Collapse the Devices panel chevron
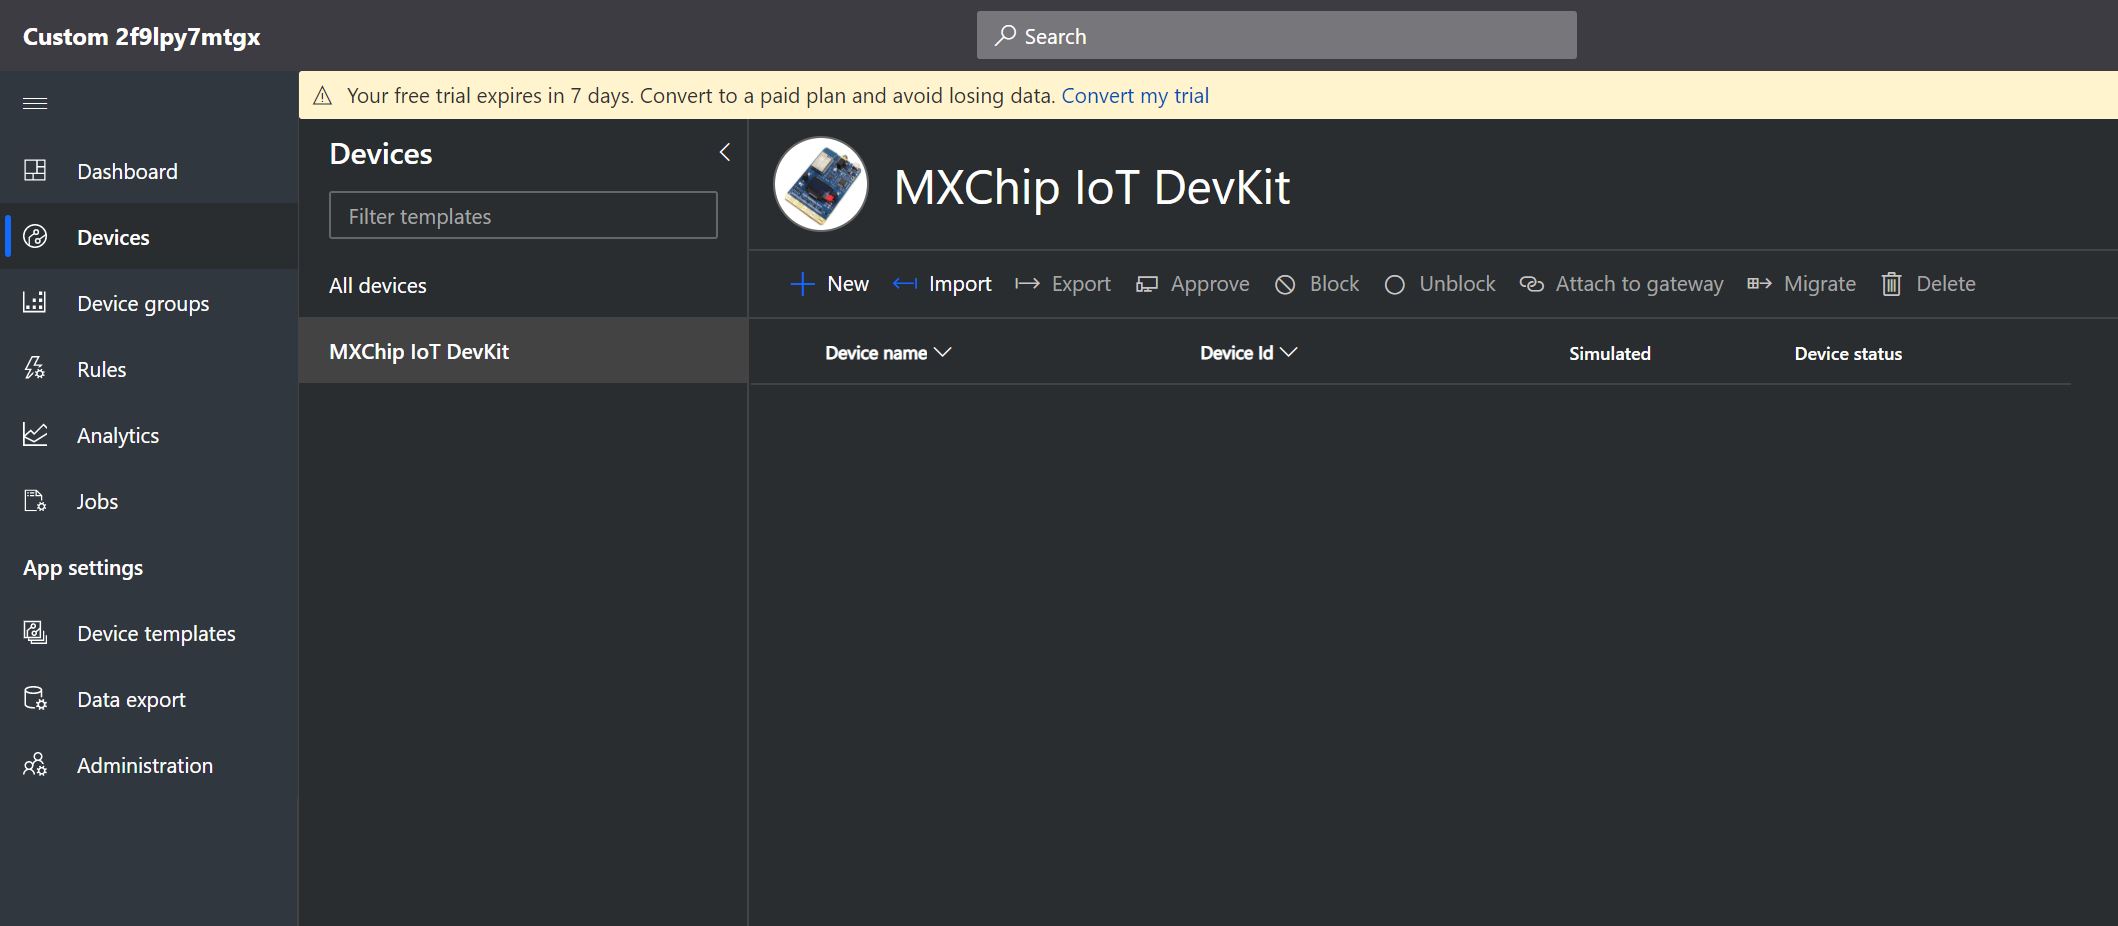 point(725,153)
